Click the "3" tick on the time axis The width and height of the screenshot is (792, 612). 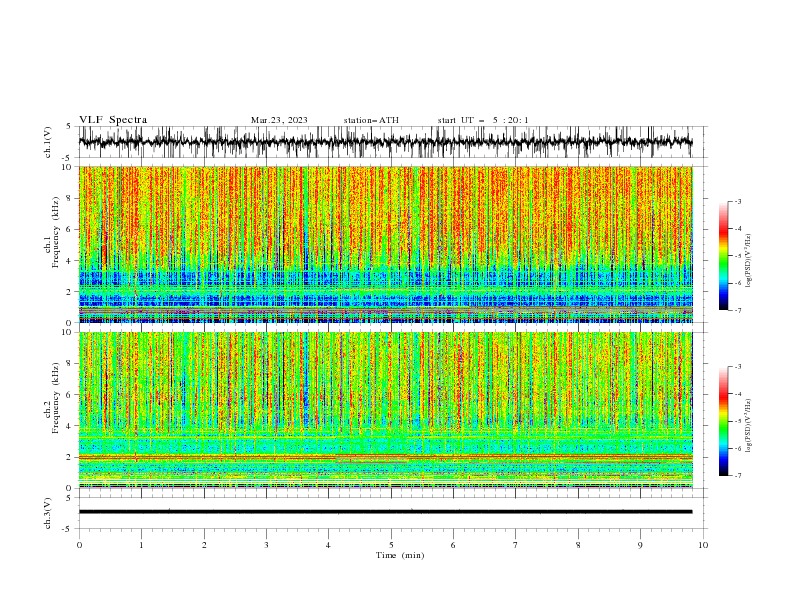(266, 545)
